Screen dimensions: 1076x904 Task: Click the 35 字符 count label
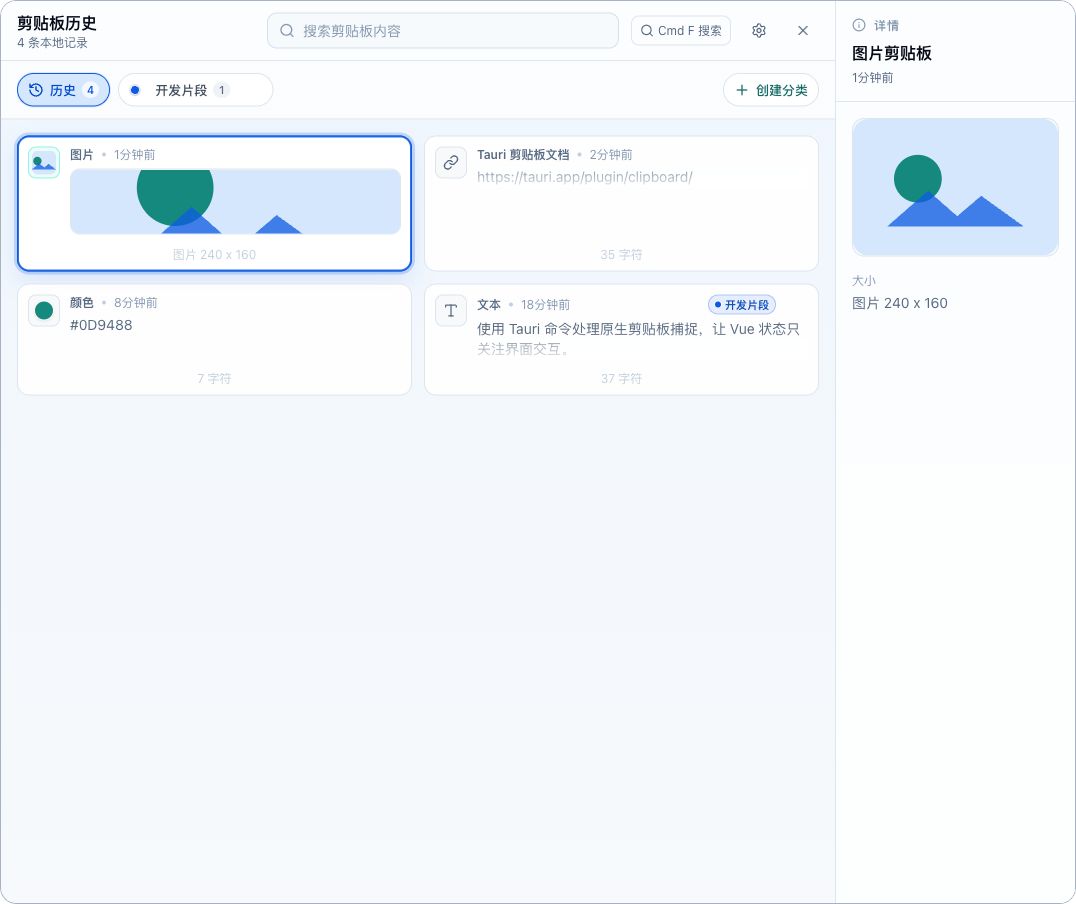coord(621,255)
